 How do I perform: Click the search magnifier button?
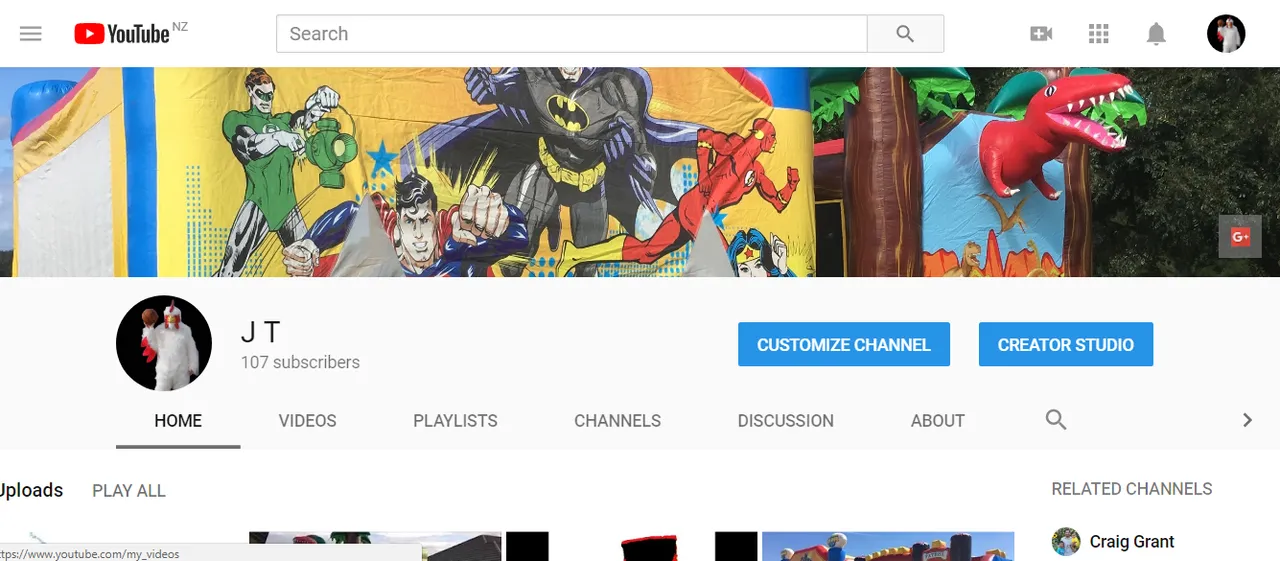pos(905,34)
